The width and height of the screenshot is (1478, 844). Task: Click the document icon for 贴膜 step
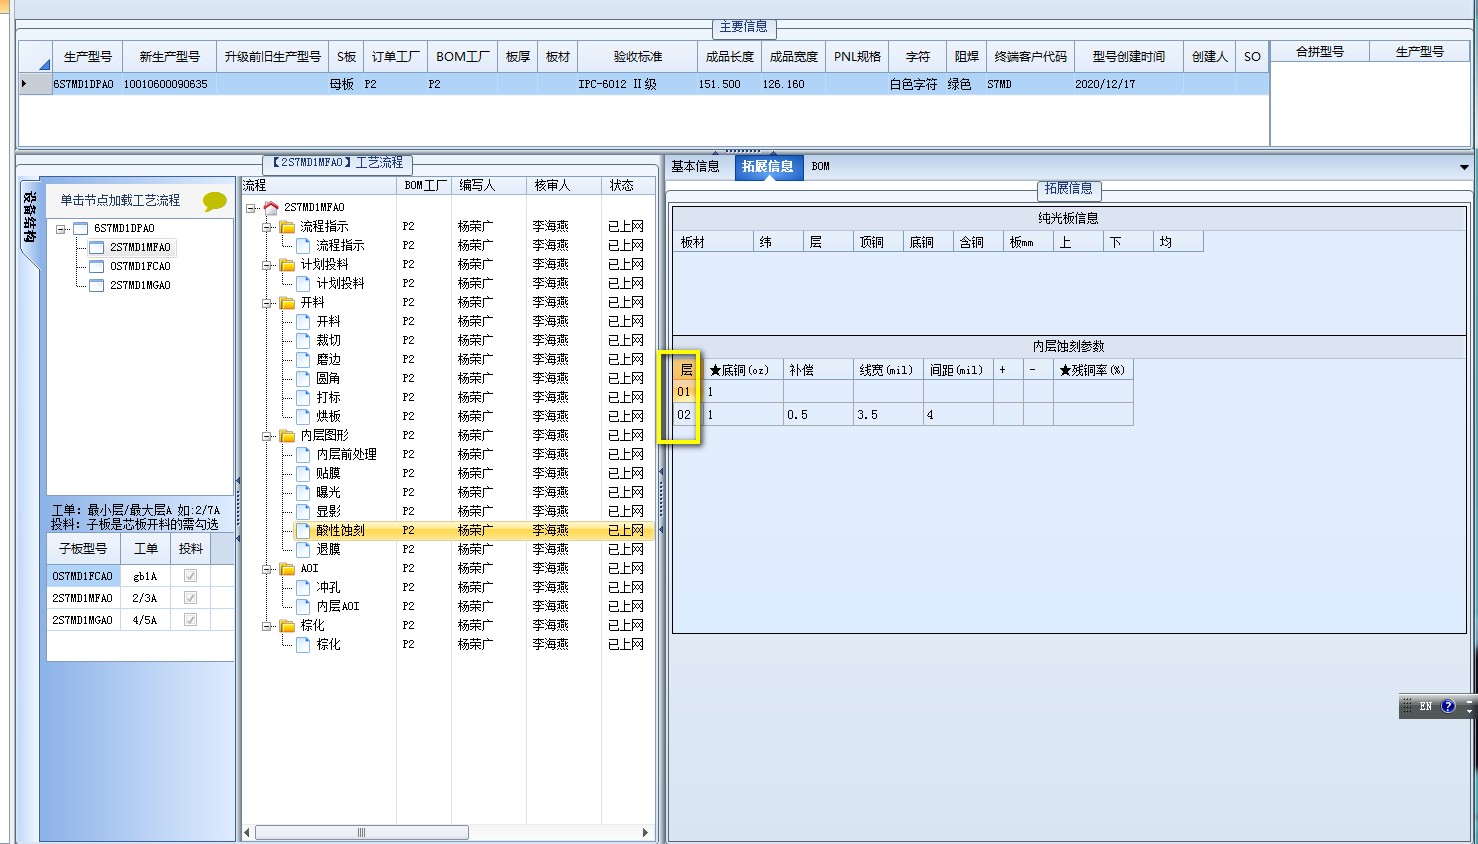coord(303,473)
